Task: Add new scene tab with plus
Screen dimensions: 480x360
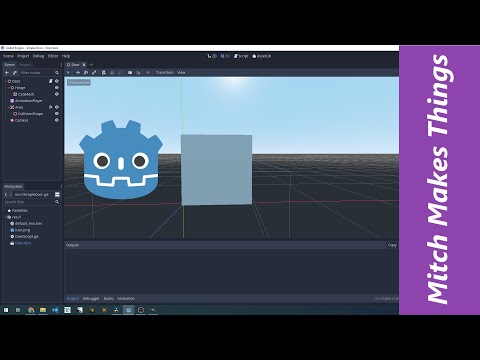Action: pos(91,64)
